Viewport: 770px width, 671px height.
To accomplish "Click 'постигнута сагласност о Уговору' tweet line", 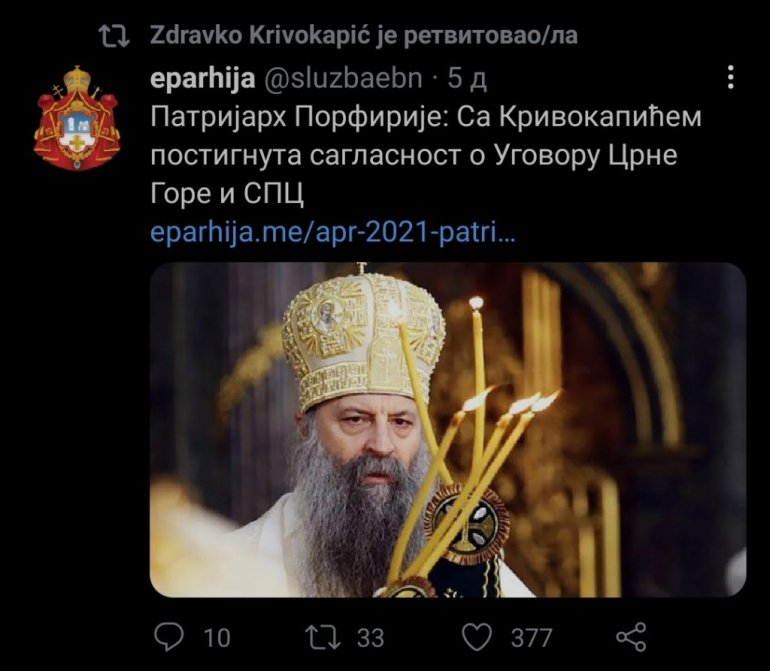I will [375, 156].
